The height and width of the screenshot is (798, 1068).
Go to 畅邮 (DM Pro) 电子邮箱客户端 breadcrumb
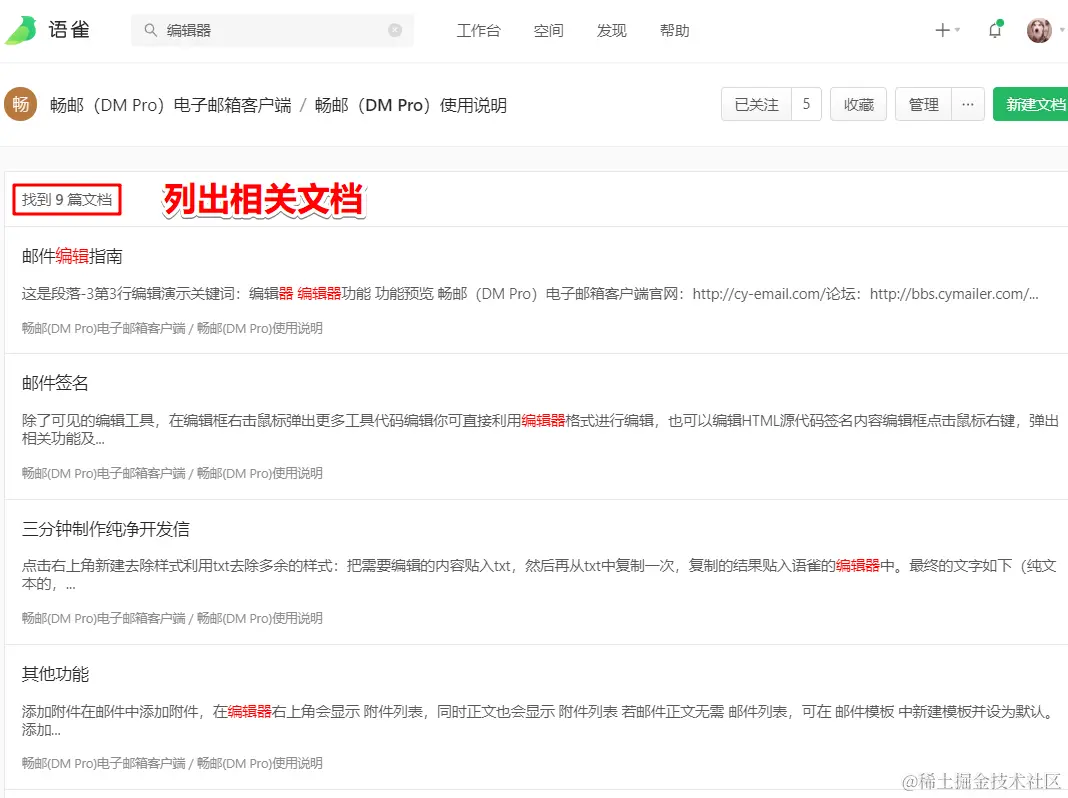pyautogui.click(x=171, y=105)
